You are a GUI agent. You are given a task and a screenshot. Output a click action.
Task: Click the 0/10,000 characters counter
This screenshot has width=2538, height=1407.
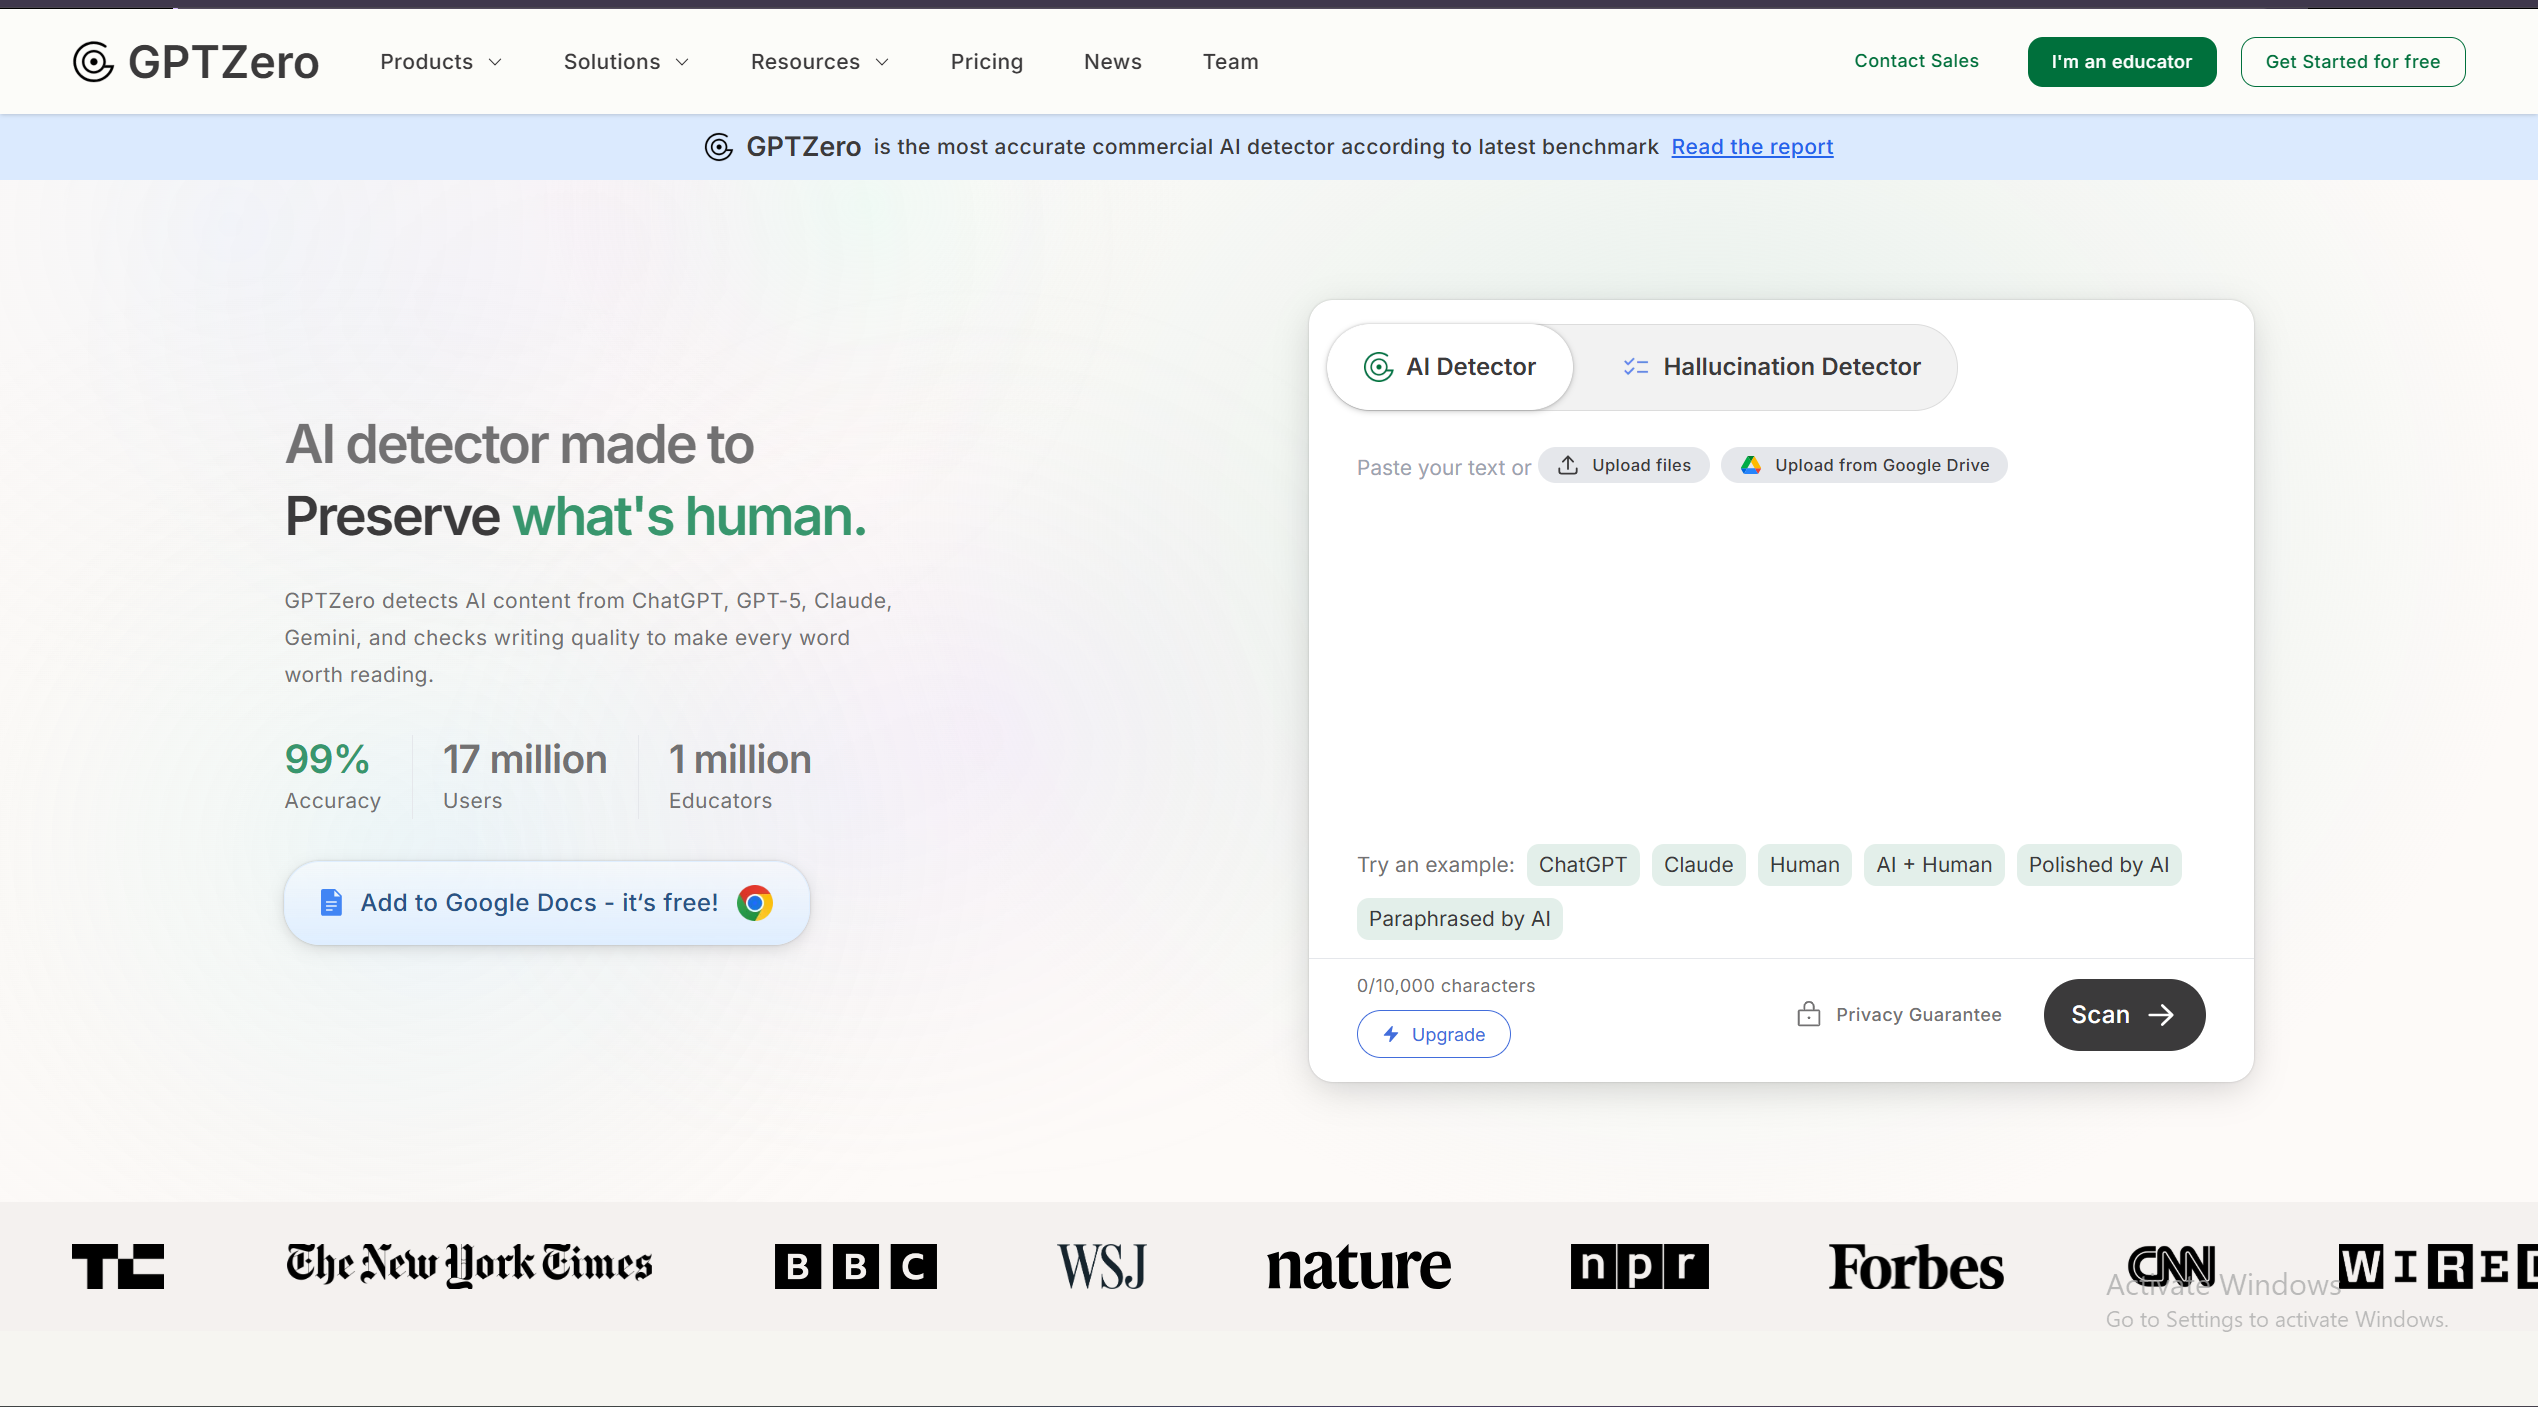point(1445,986)
